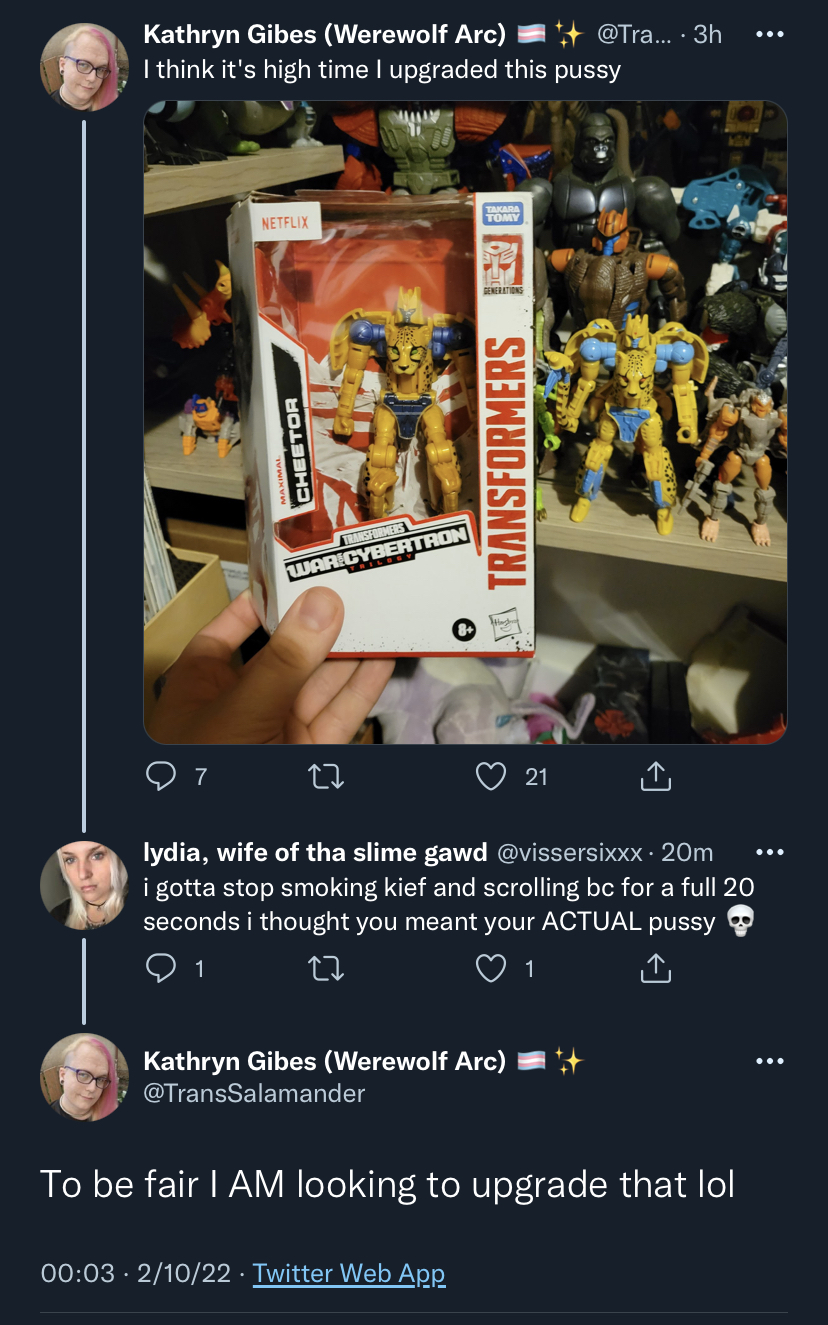This screenshot has width=828, height=1325.
Task: Open Kathryn Gibes avatar on bottom tweet
Action: coord(84,1078)
